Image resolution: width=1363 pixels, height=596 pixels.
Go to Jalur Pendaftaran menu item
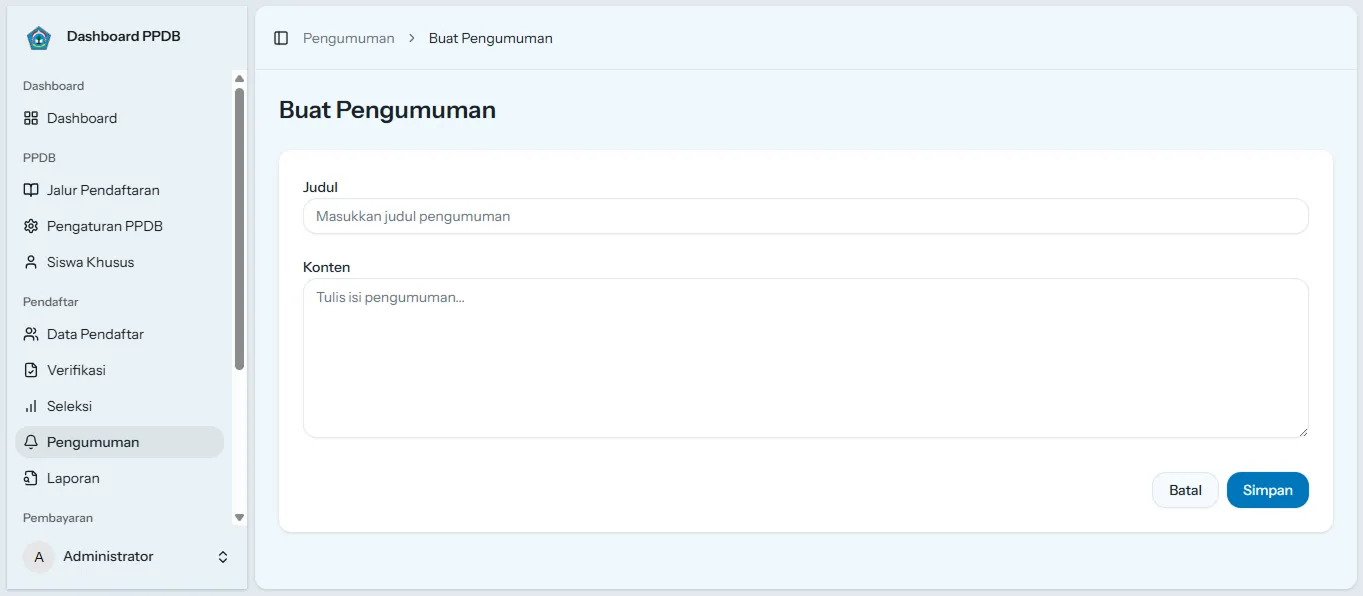[x=119, y=190]
